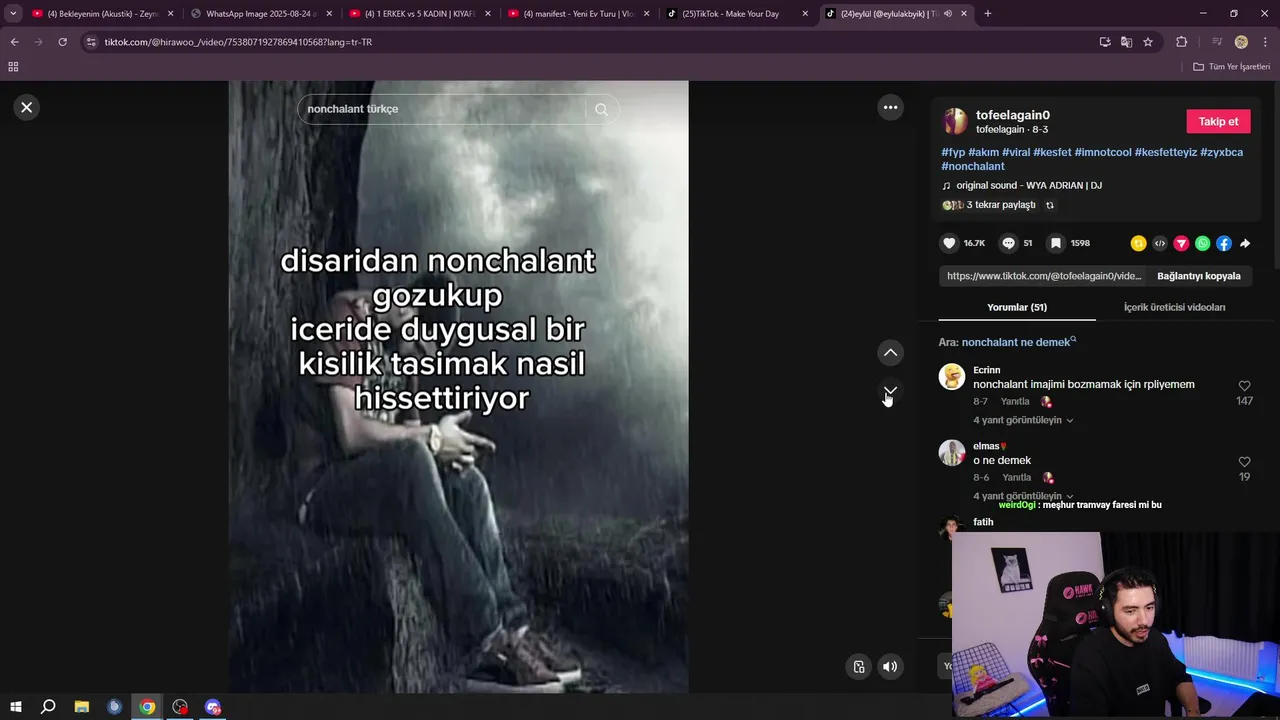Close the TikTok video viewer
Viewport: 1280px width, 720px height.
(27, 107)
